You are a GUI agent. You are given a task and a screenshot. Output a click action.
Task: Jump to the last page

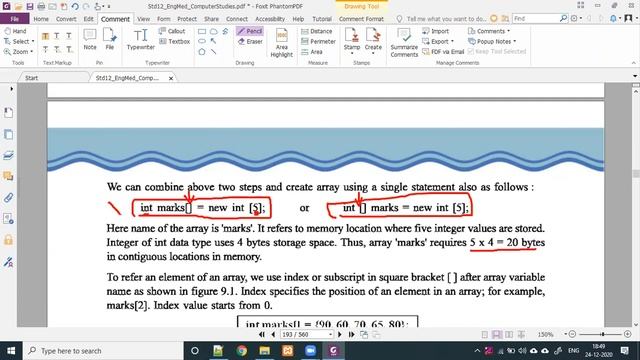(351, 334)
